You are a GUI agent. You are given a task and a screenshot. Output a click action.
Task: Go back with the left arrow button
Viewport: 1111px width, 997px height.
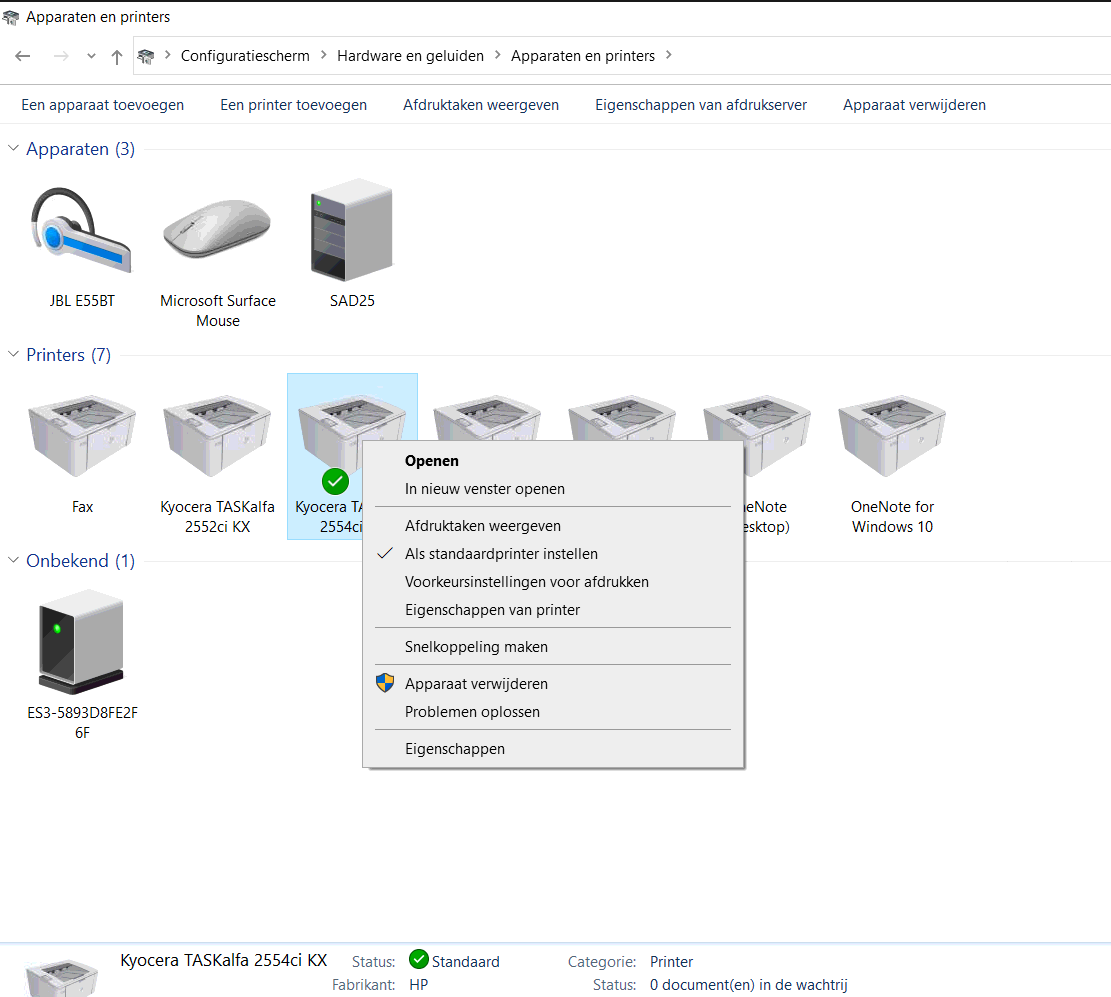(23, 56)
